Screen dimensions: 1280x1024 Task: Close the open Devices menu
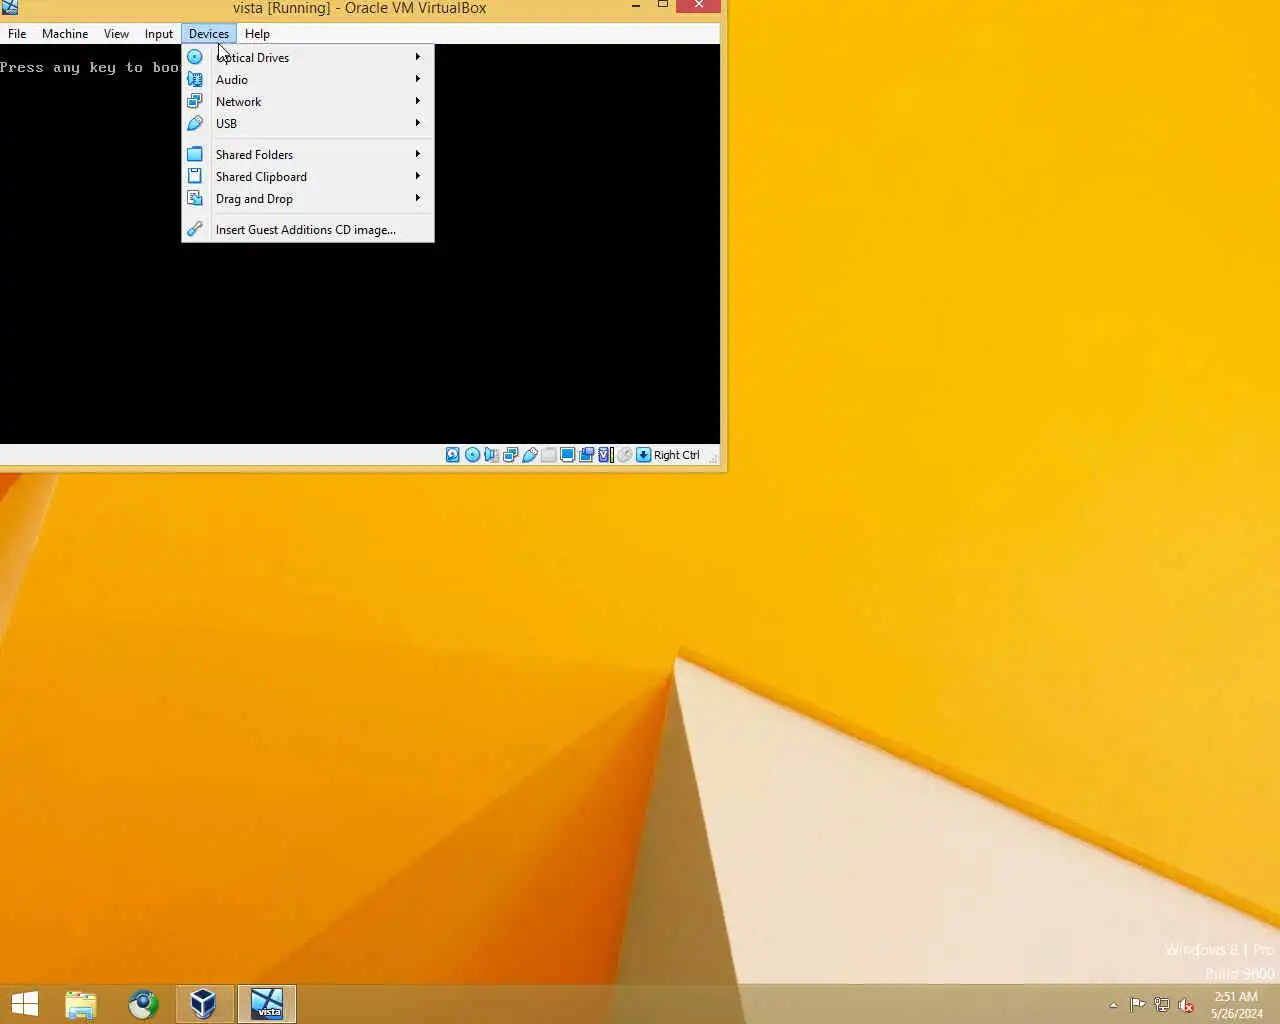pos(208,34)
